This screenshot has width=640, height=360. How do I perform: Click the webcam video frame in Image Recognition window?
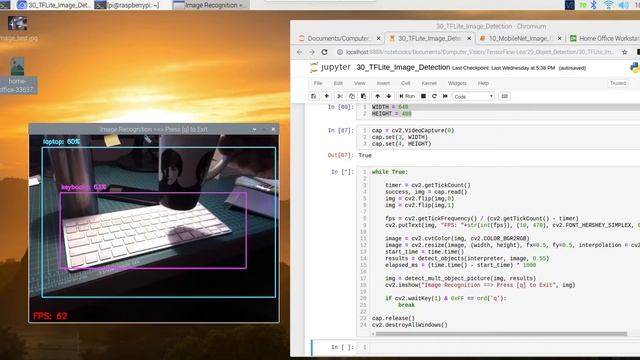point(154,229)
